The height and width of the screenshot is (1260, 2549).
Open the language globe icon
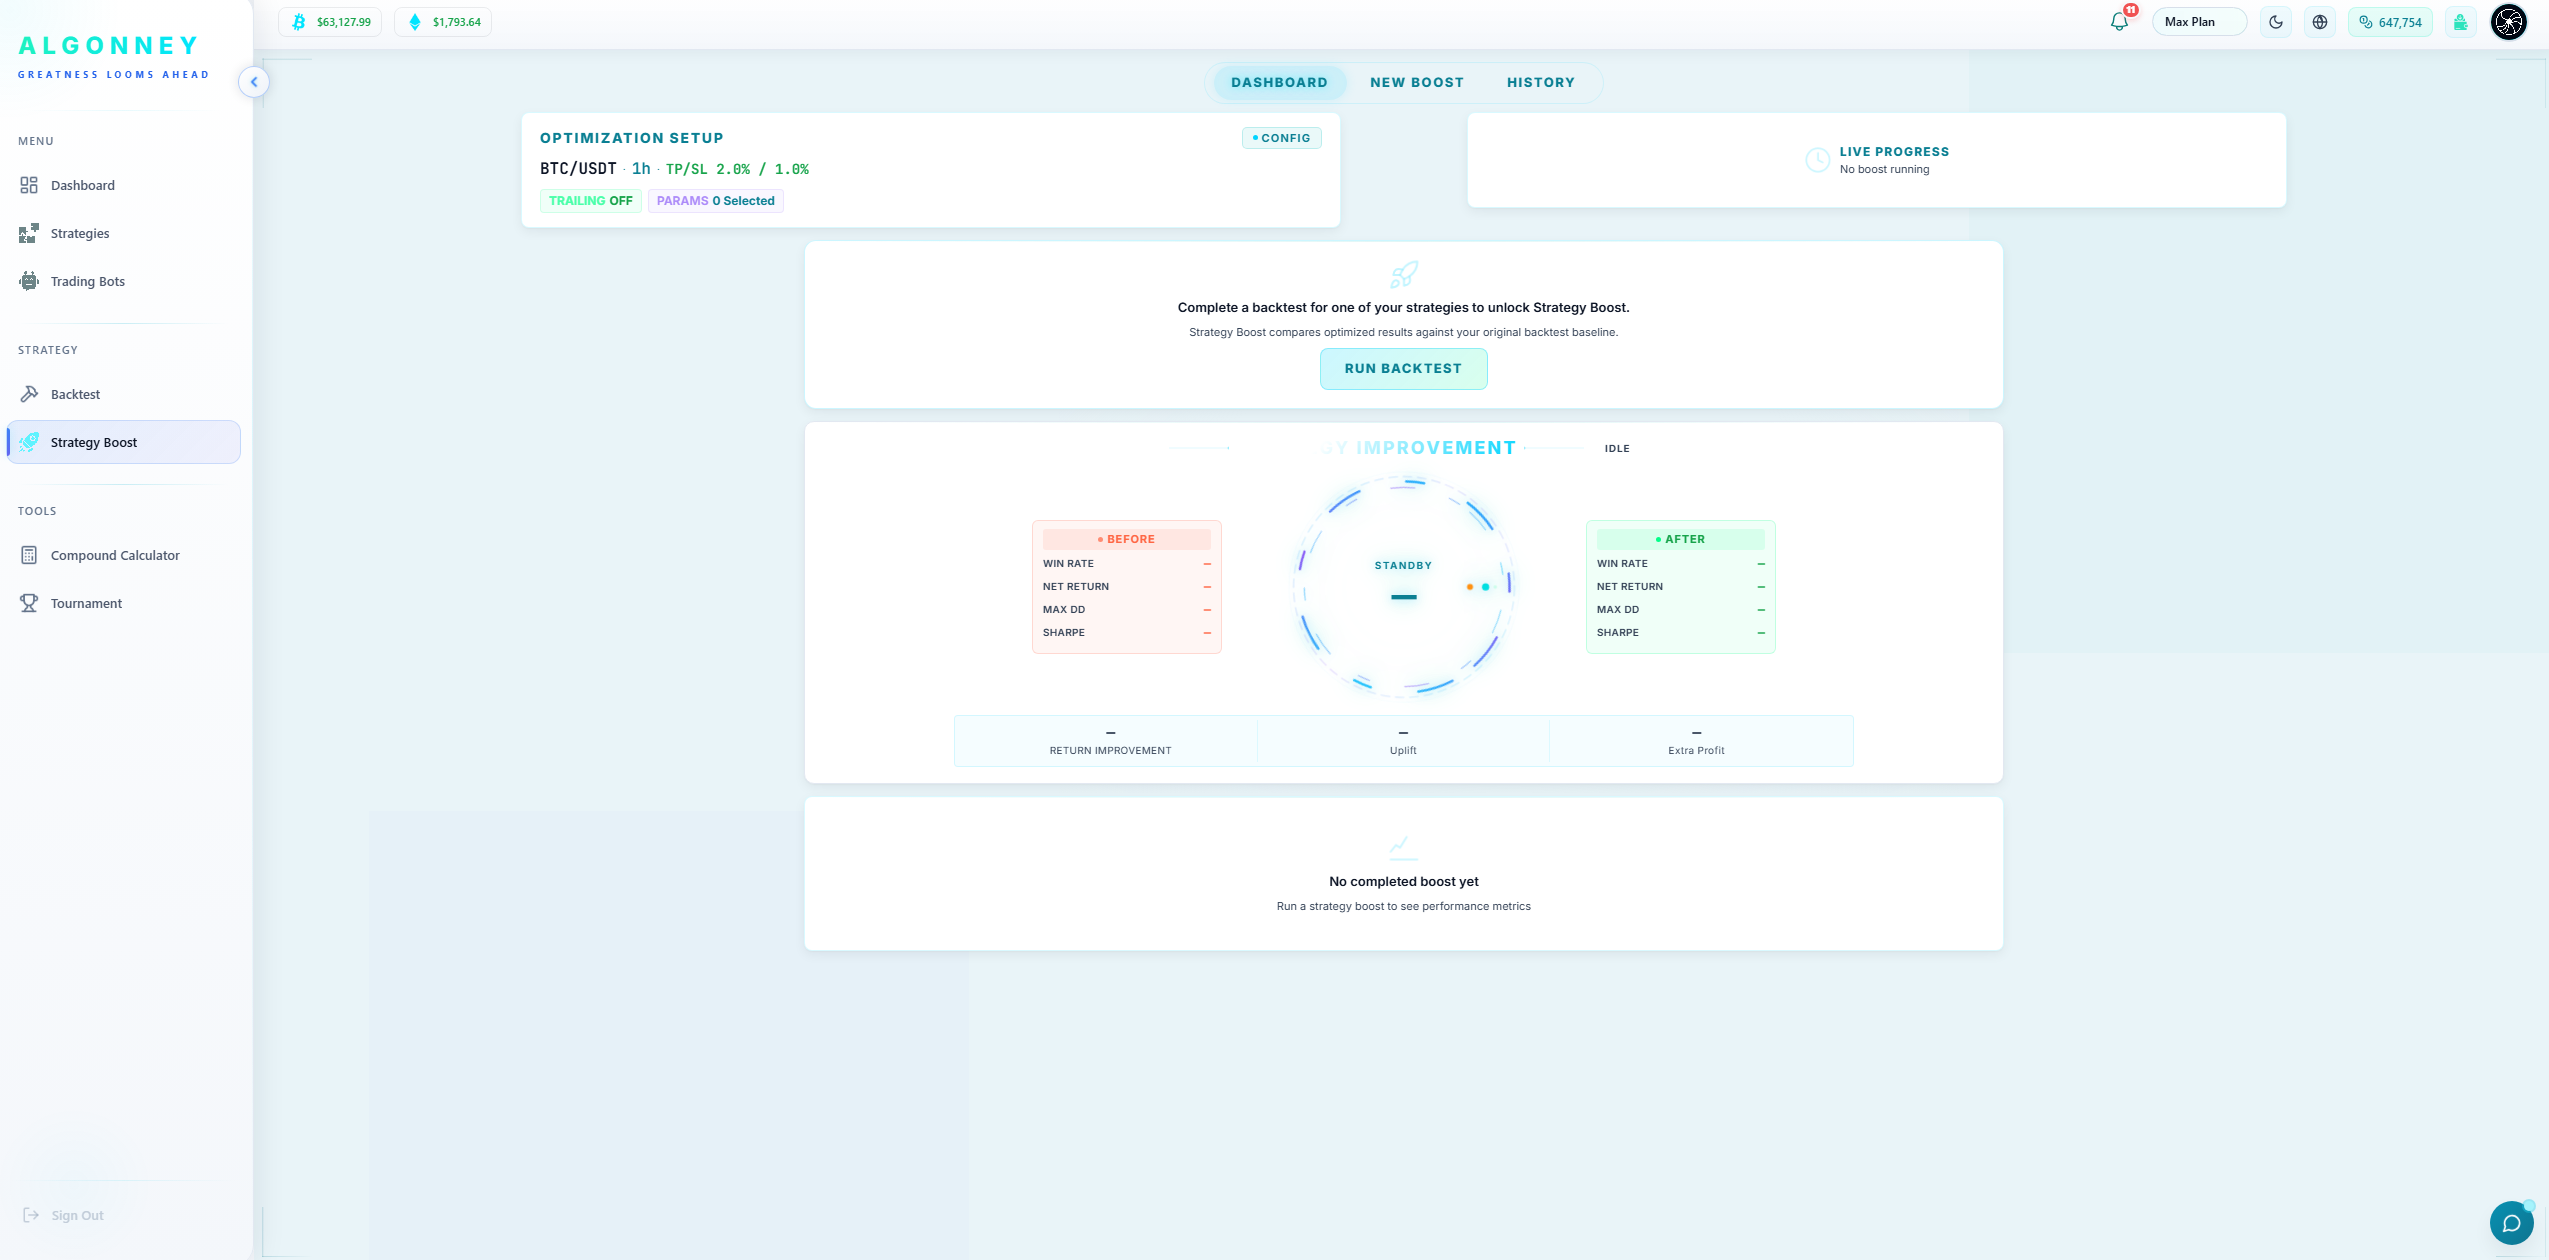(2320, 22)
